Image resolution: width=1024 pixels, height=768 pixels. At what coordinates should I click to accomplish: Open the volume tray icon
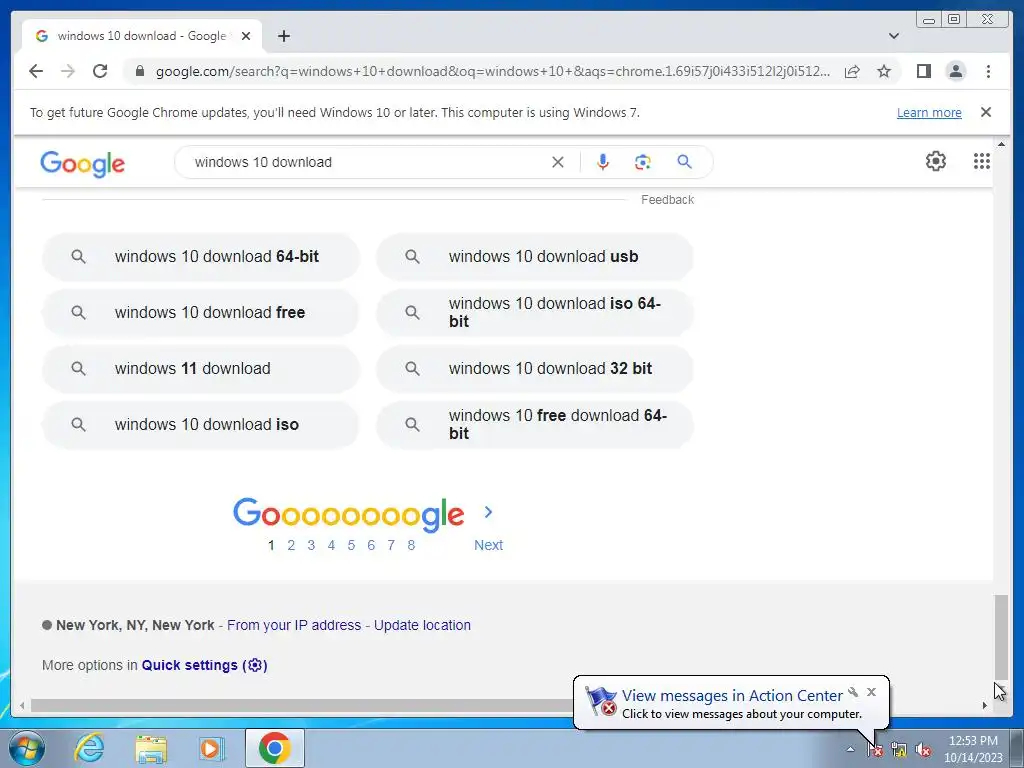click(x=923, y=750)
